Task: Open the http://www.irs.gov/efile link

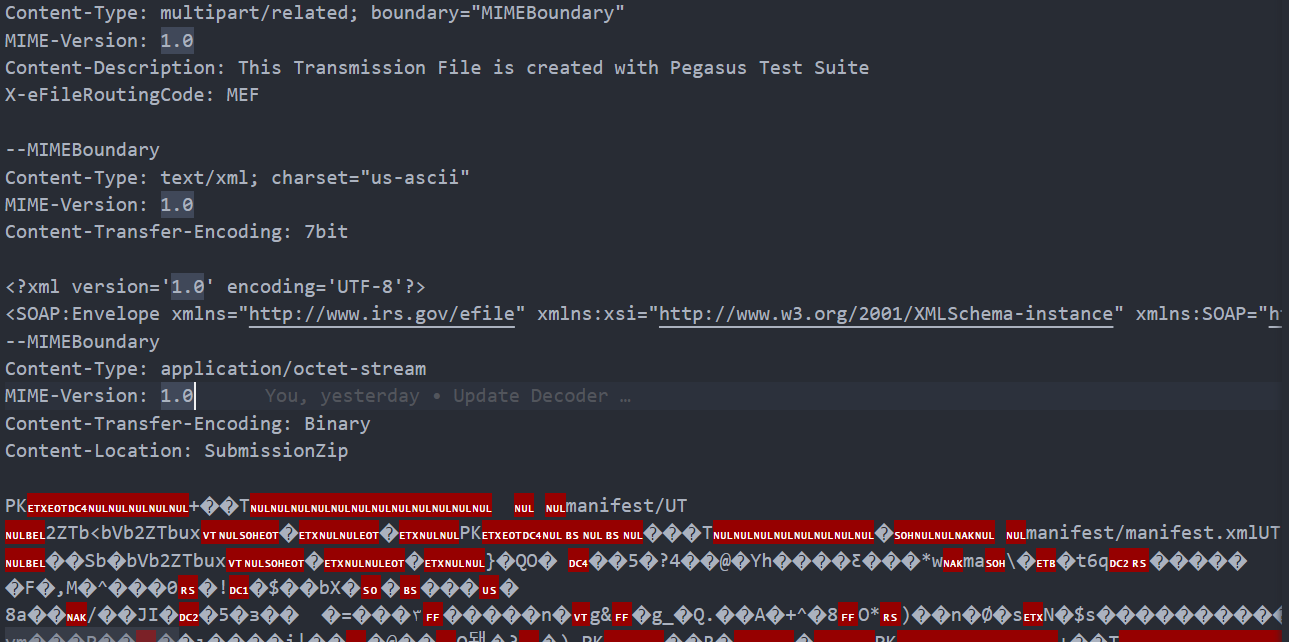Action: tap(382, 314)
